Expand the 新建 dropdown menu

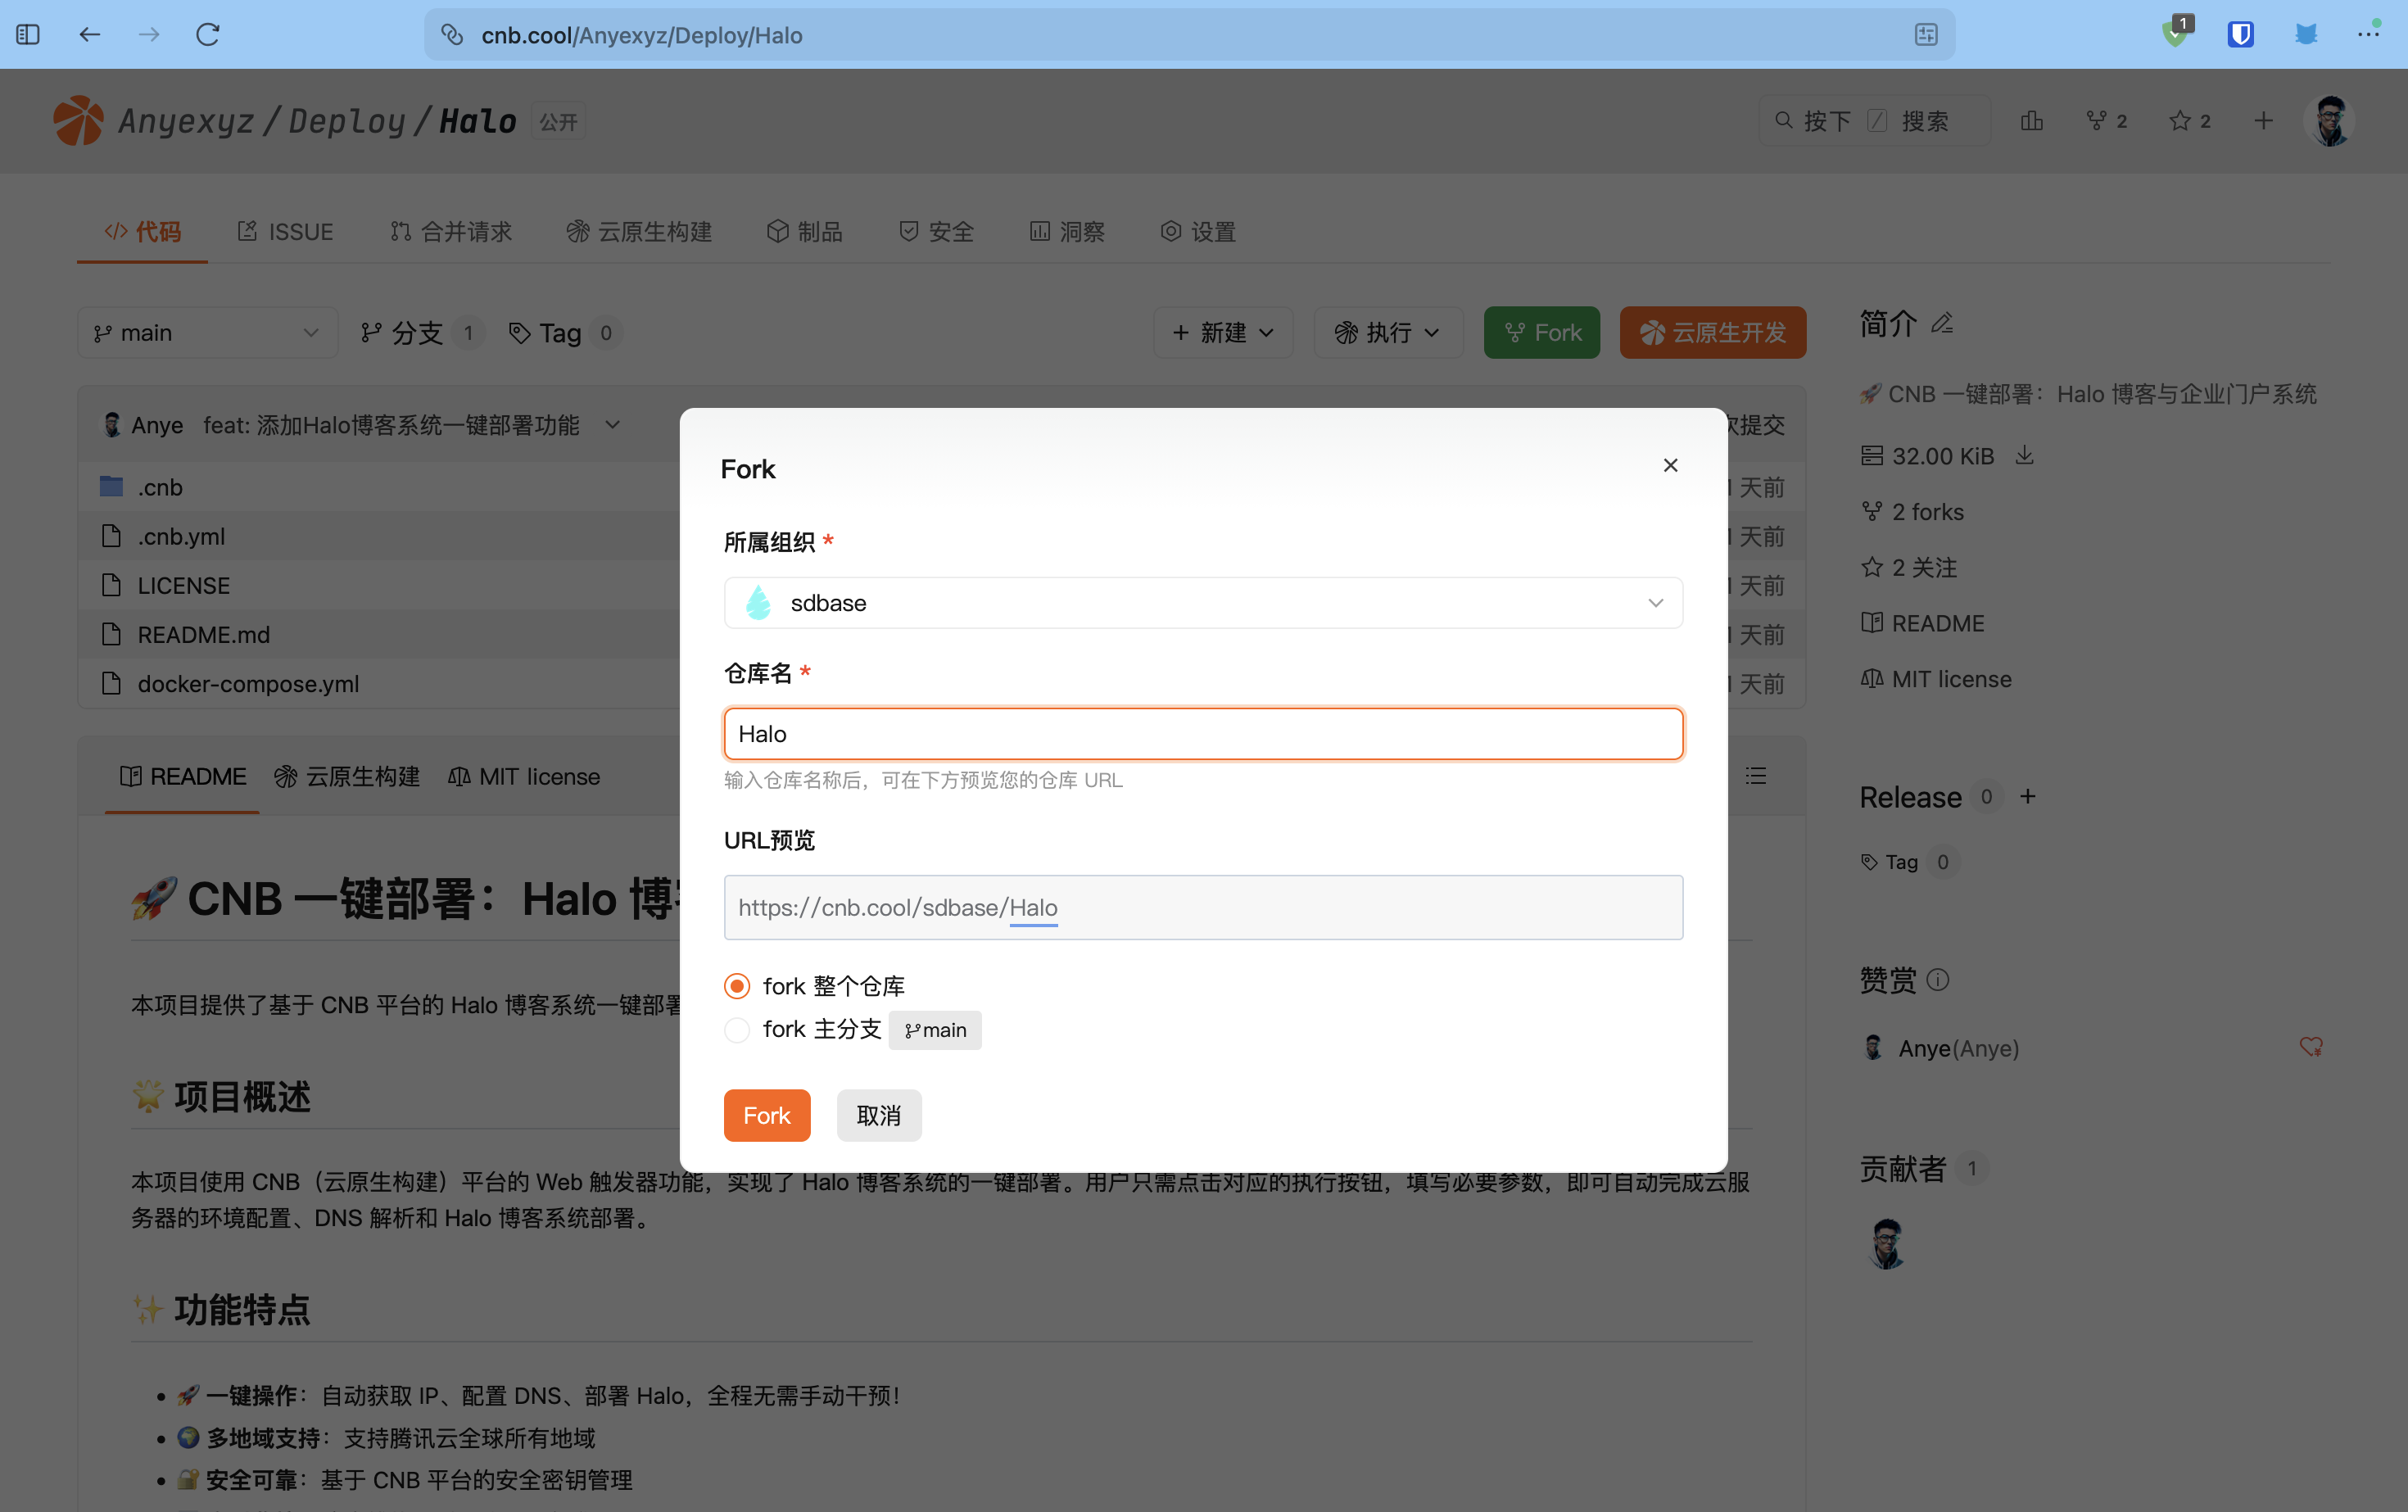tap(1223, 333)
